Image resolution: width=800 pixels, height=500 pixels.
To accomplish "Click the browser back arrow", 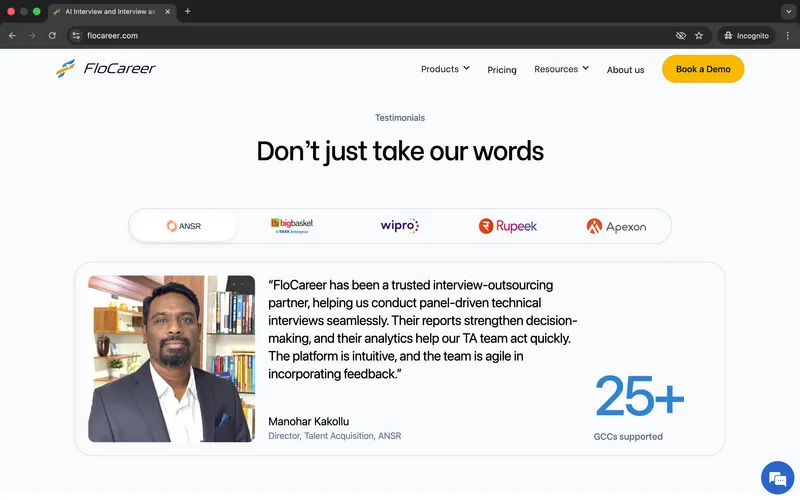I will (12, 35).
